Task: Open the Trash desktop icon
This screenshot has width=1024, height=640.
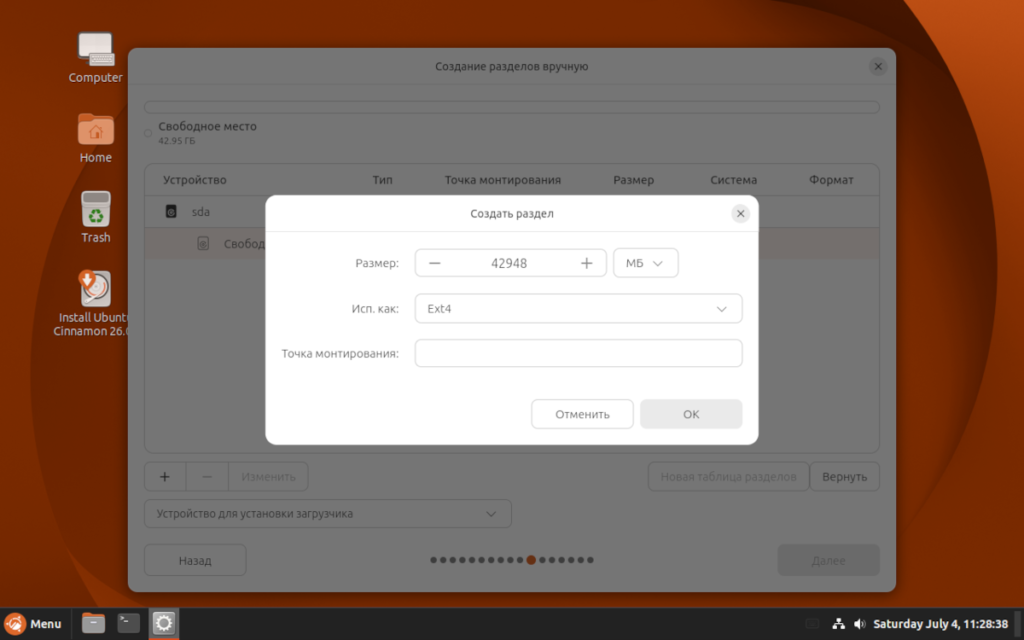Action: pos(95,217)
